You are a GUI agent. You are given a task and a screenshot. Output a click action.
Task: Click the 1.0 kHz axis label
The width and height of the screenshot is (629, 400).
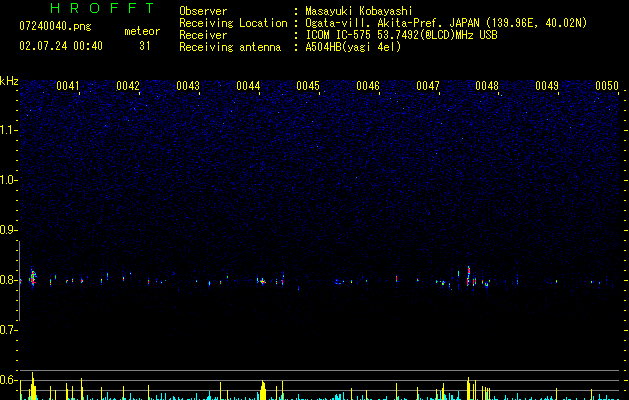coord(8,180)
